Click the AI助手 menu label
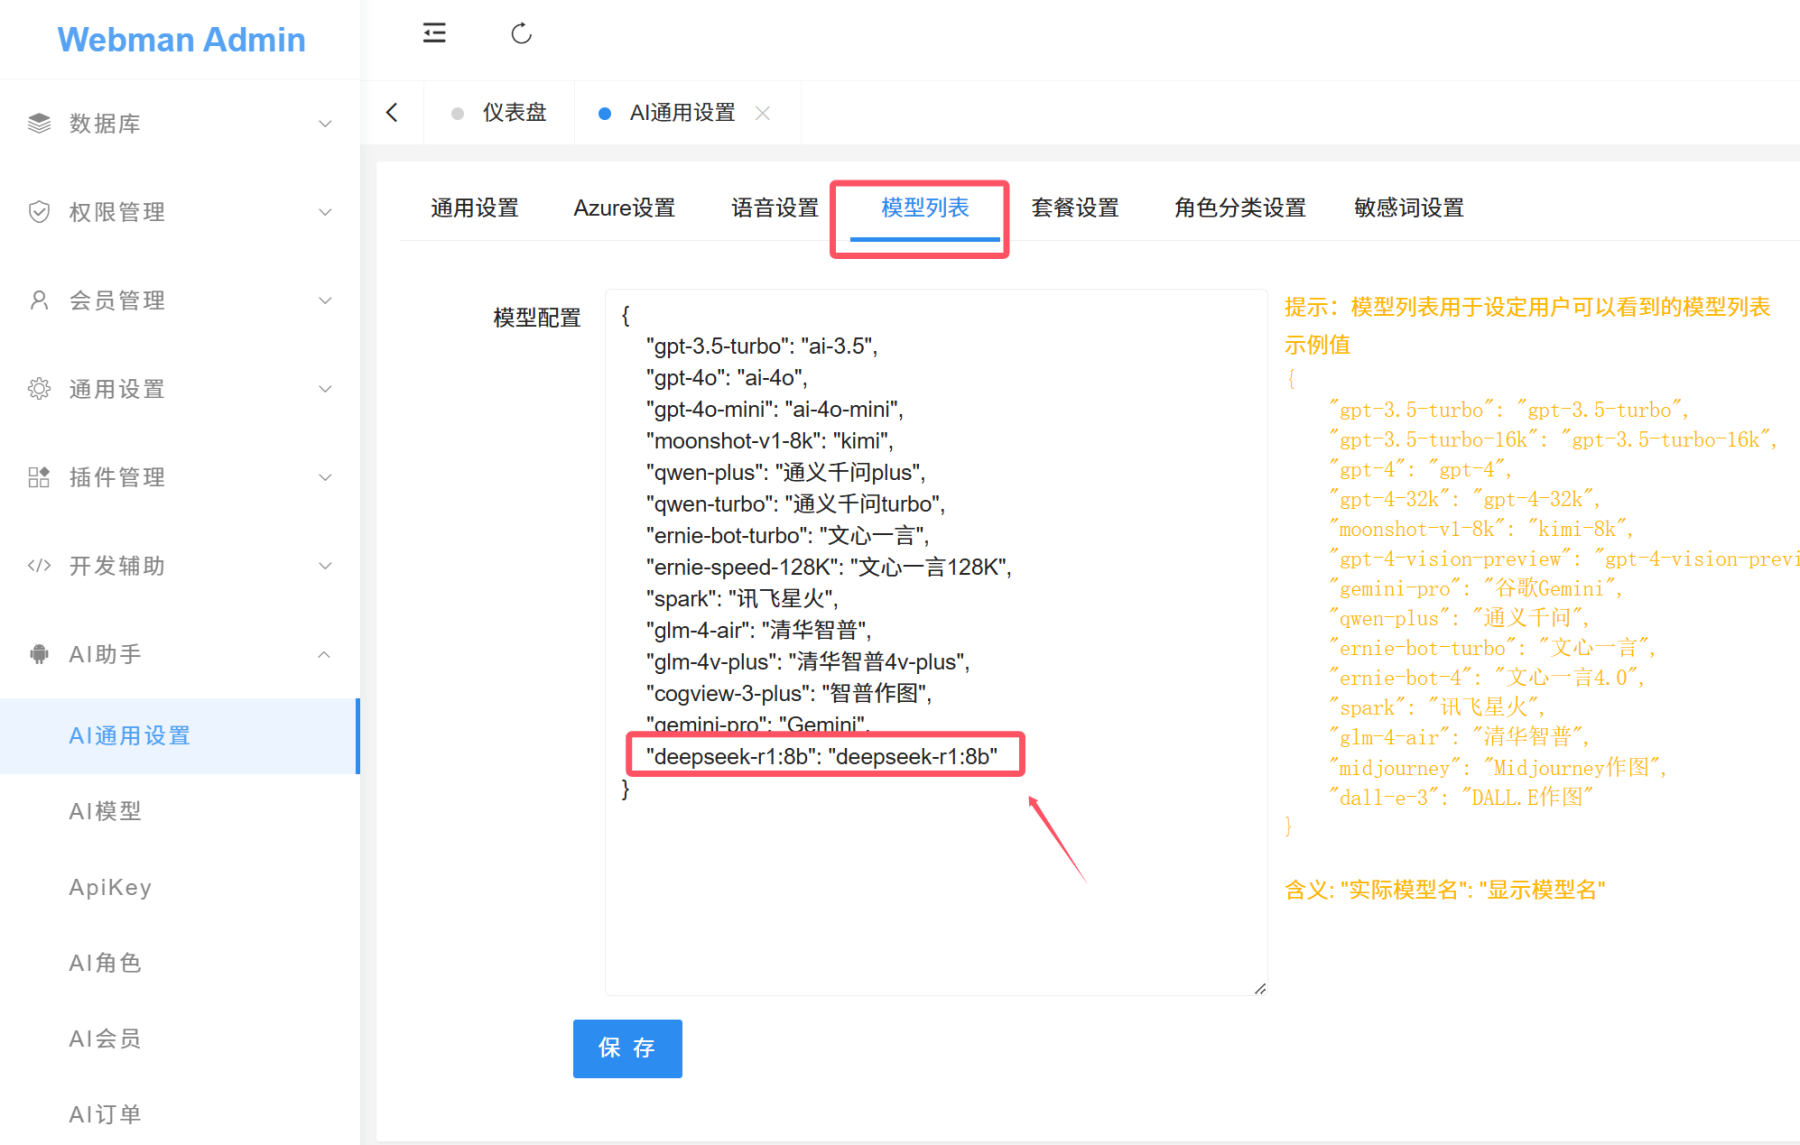This screenshot has height=1145, width=1800. pos(105,654)
